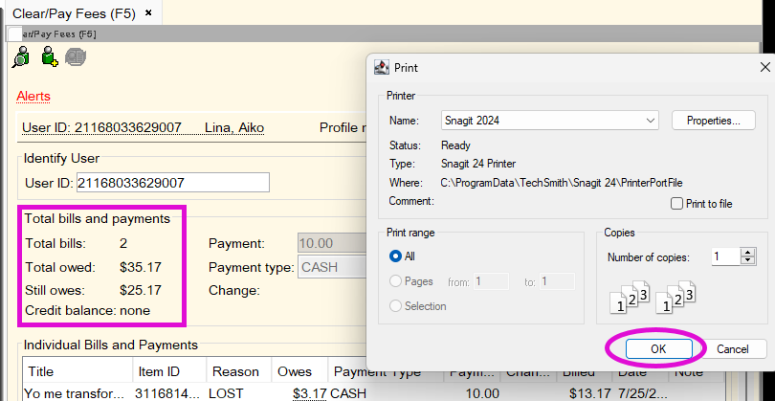Select the All print range option

(x=395, y=256)
